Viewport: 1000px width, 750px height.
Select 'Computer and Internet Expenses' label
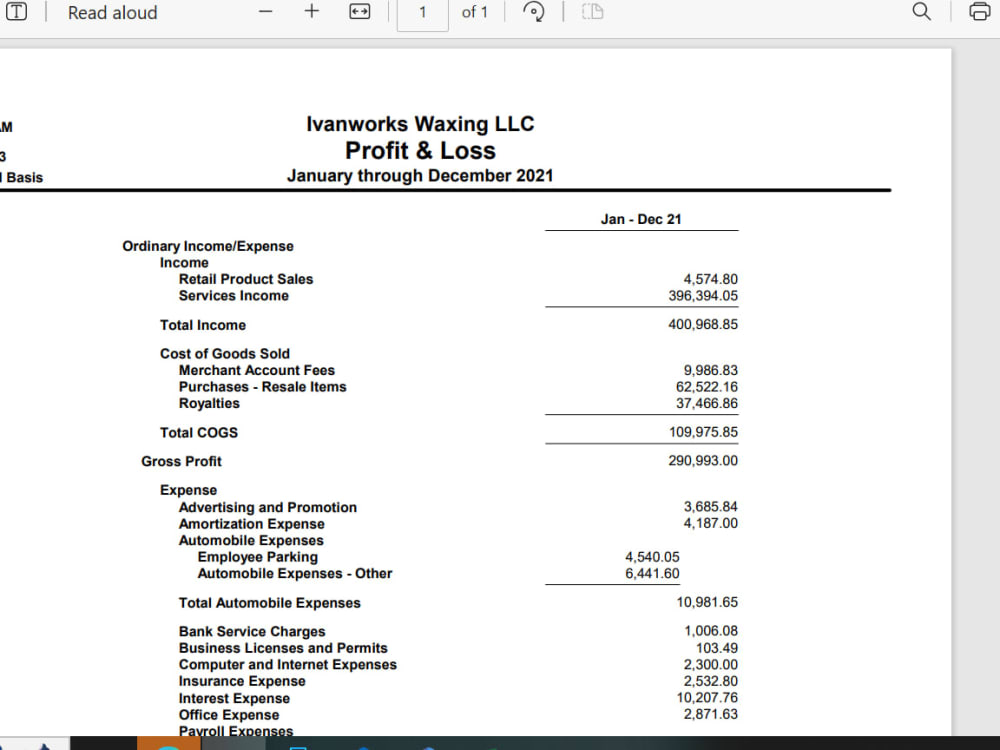[288, 665]
